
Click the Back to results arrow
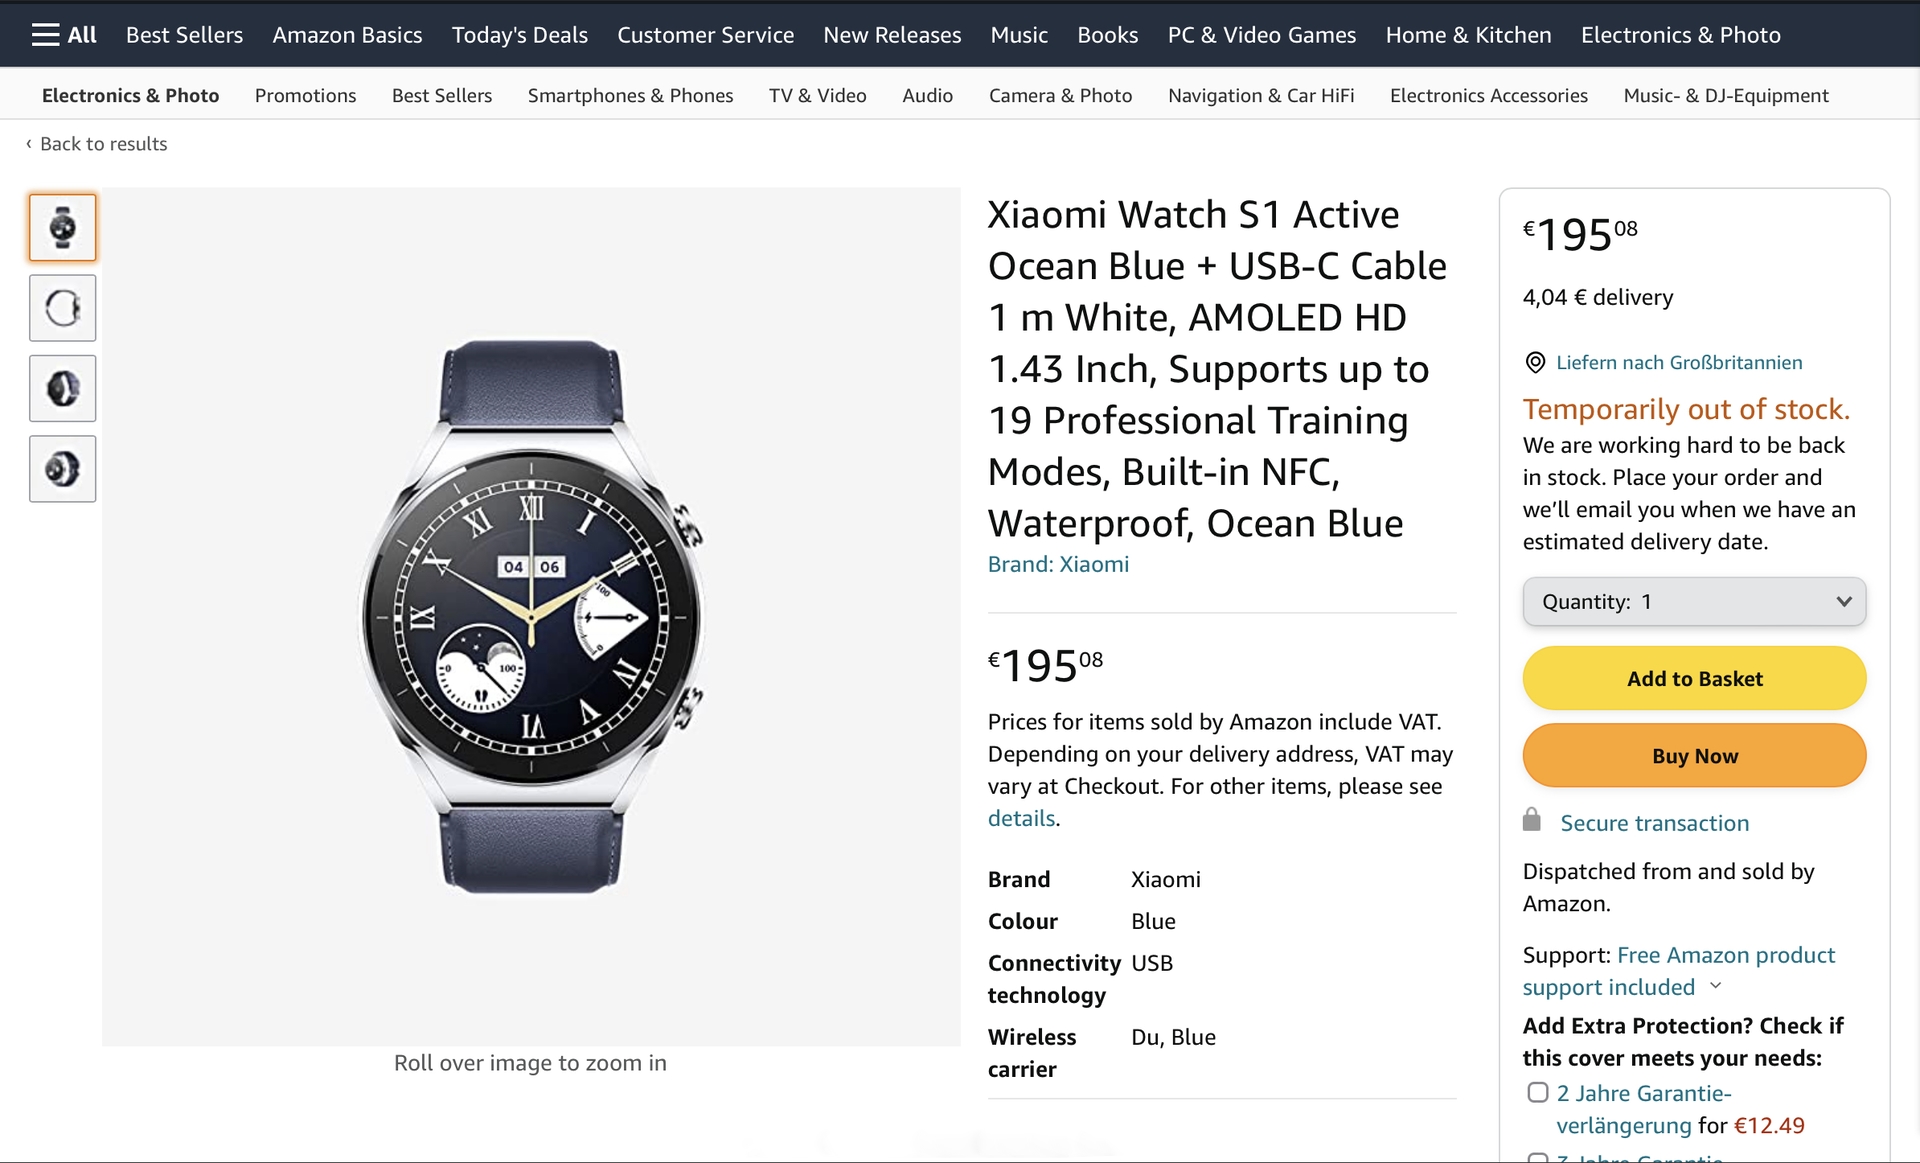click(29, 144)
